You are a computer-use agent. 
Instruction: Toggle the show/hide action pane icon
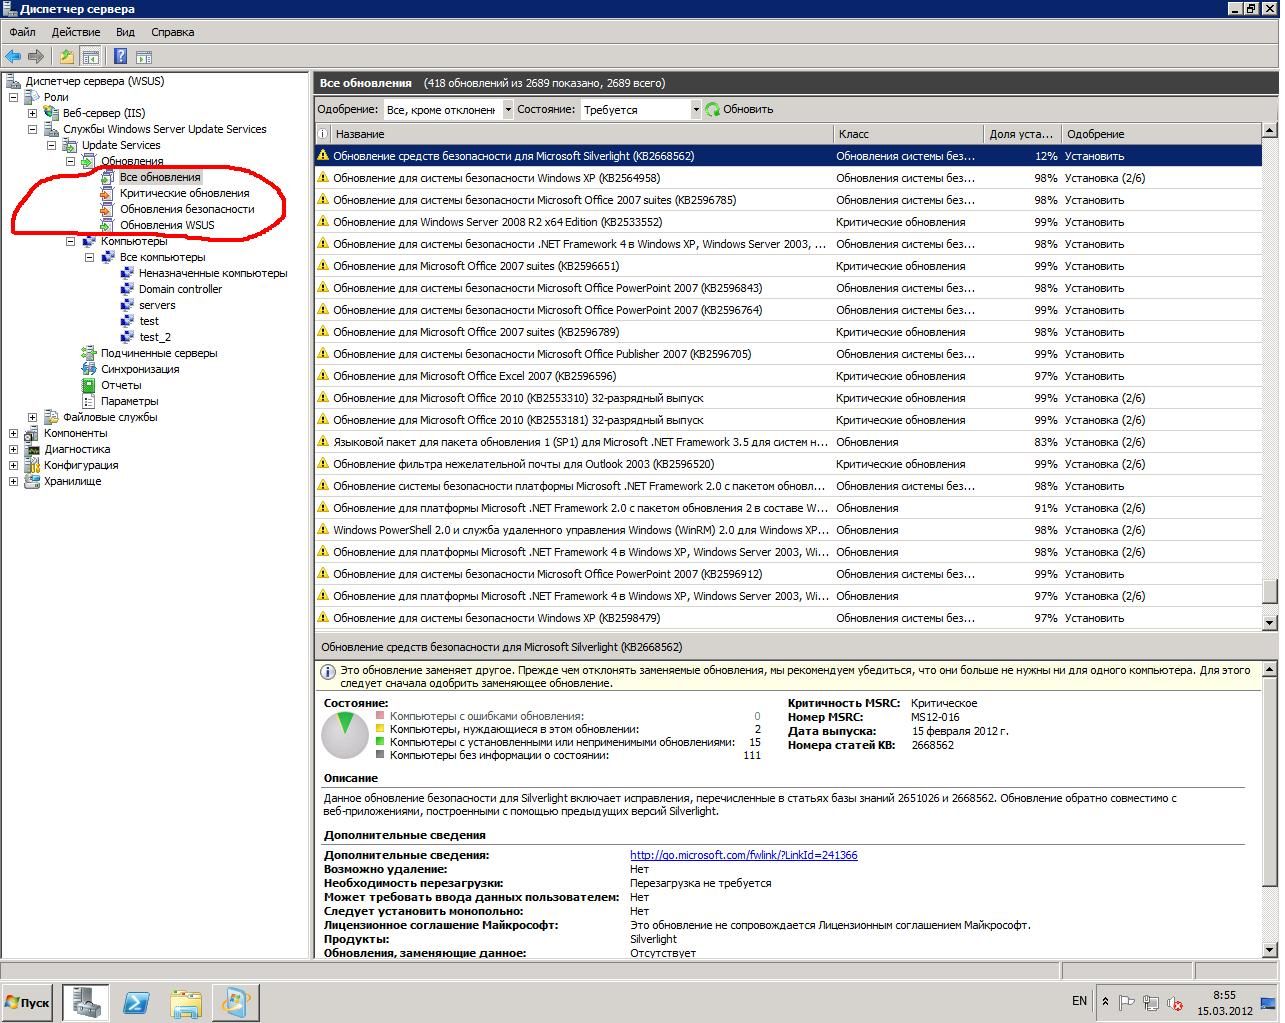point(144,57)
